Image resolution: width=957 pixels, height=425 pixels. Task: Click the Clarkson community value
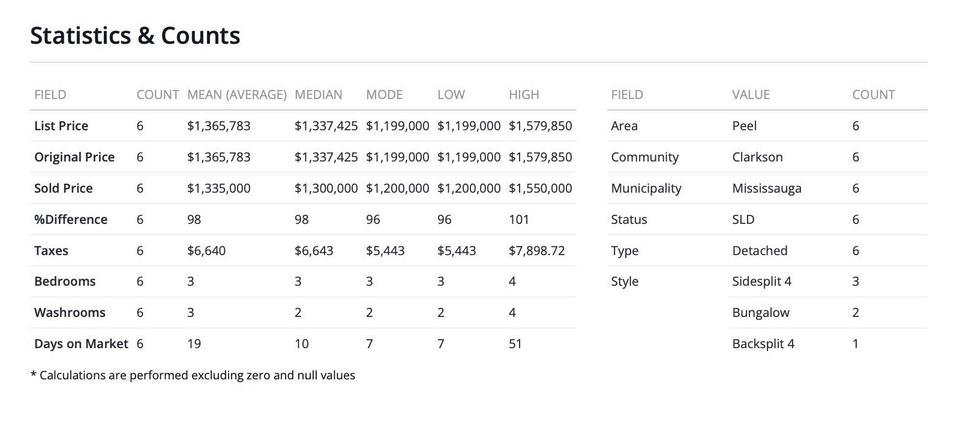click(x=757, y=157)
